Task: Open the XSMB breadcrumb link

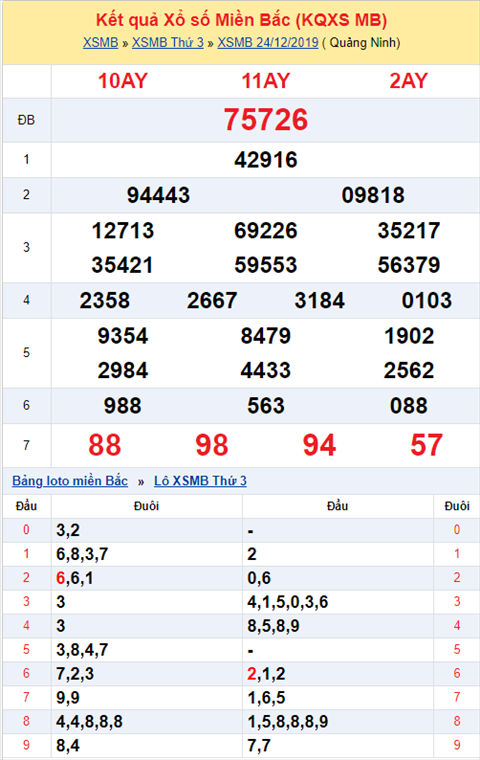Action: pos(100,43)
